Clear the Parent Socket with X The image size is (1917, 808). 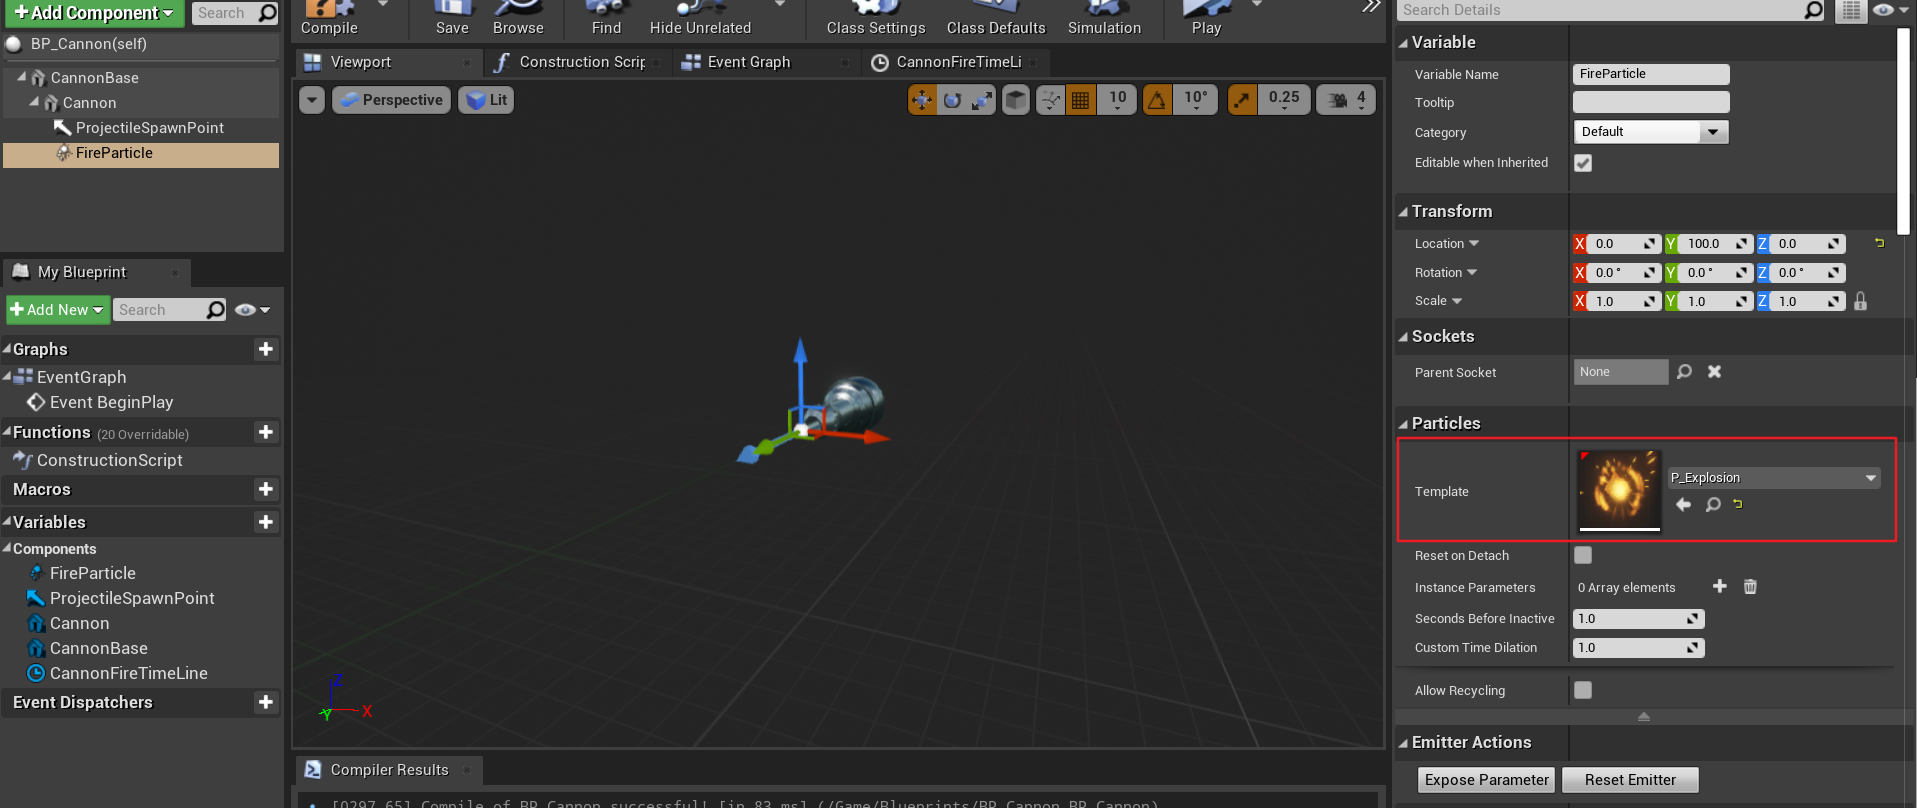[1714, 372]
